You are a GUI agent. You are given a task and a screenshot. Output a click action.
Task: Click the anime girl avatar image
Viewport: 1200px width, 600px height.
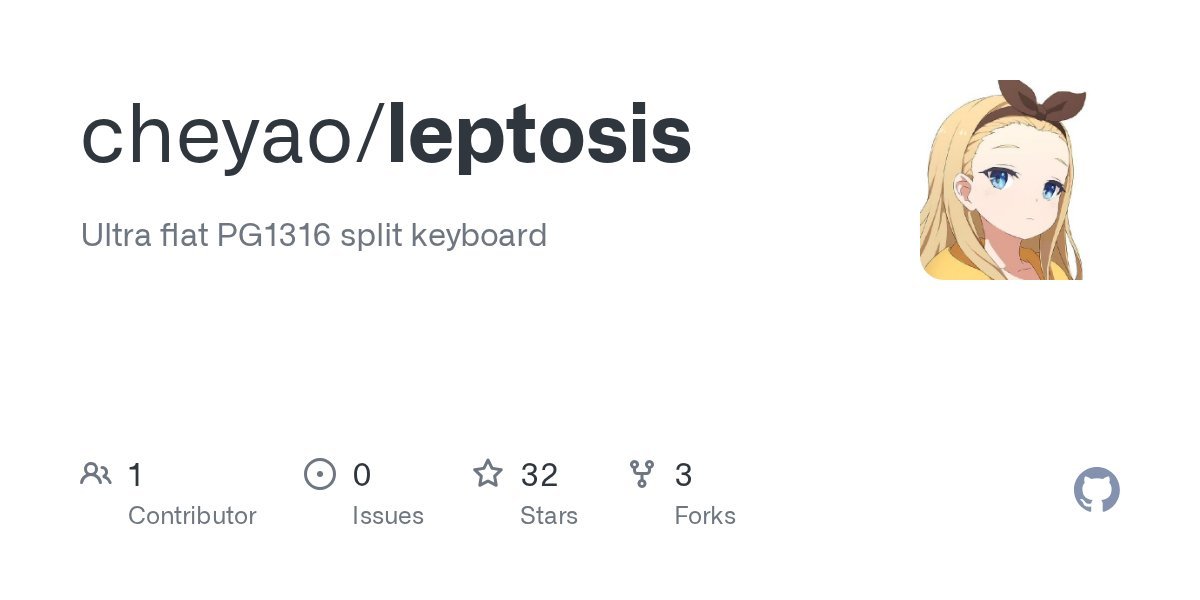1002,190
